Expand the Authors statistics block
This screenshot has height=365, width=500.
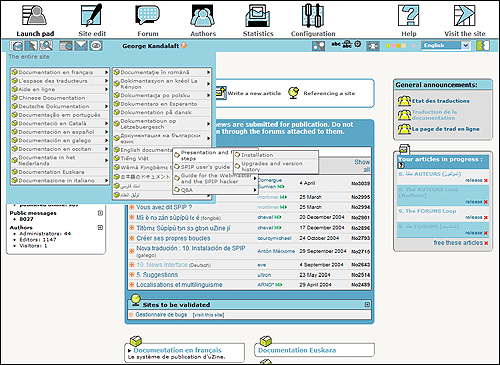(x=100, y=227)
